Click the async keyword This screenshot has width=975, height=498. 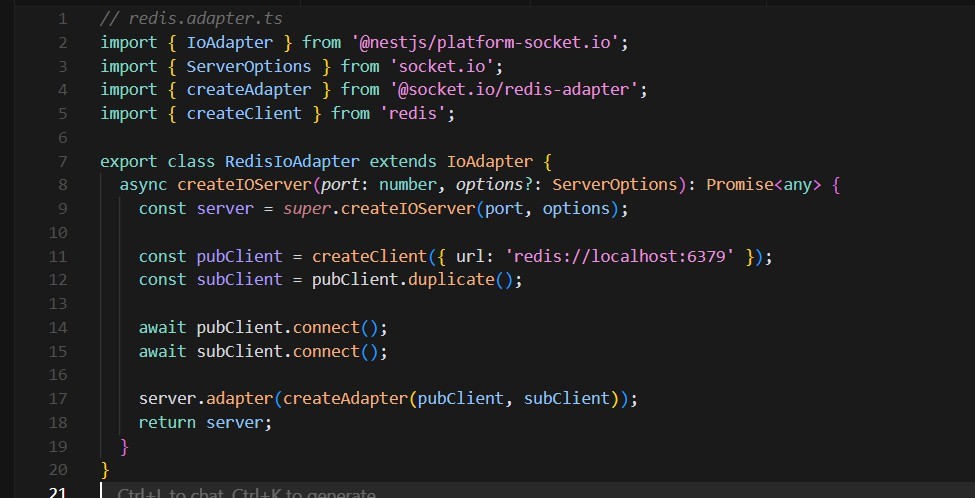(144, 185)
